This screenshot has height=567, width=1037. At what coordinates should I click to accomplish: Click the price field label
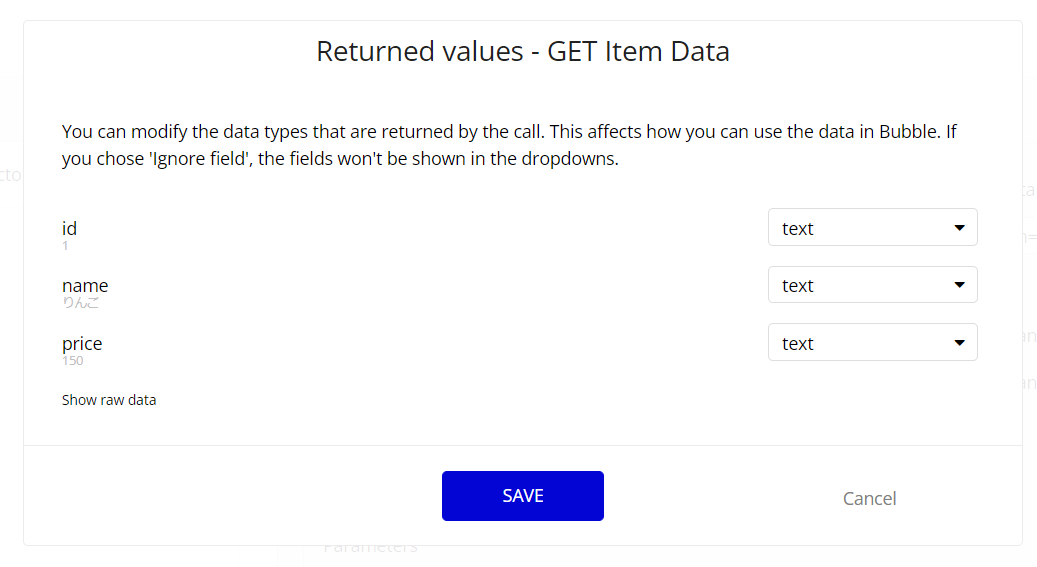tap(82, 343)
